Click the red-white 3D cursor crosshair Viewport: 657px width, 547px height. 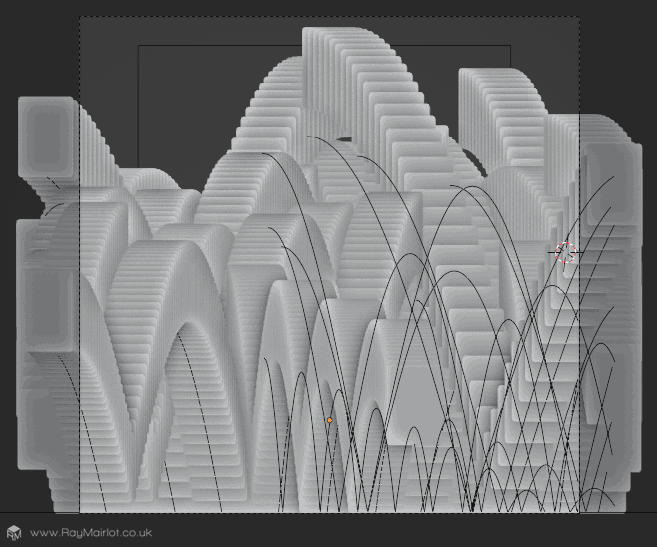coord(565,252)
